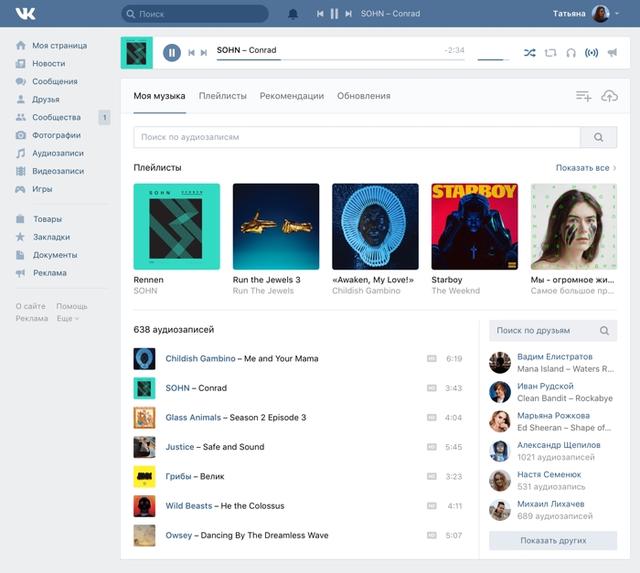The height and width of the screenshot is (573, 640).
Task: Open the add playlist icon
Action: point(583,96)
